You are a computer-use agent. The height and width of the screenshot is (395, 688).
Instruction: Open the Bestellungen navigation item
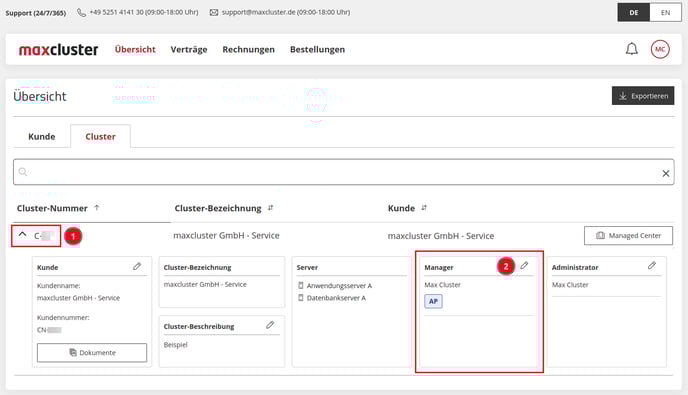pyautogui.click(x=317, y=50)
